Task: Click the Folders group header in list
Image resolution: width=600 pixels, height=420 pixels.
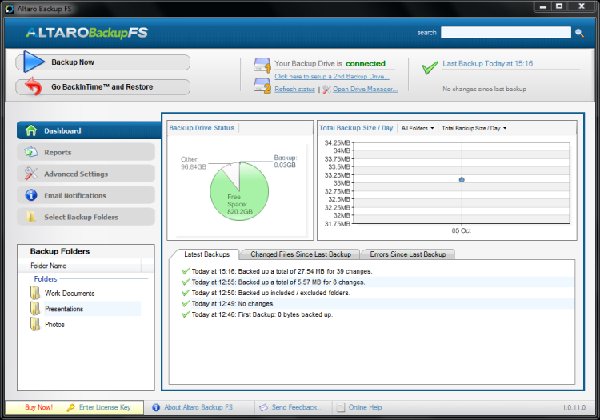Action: [45, 279]
